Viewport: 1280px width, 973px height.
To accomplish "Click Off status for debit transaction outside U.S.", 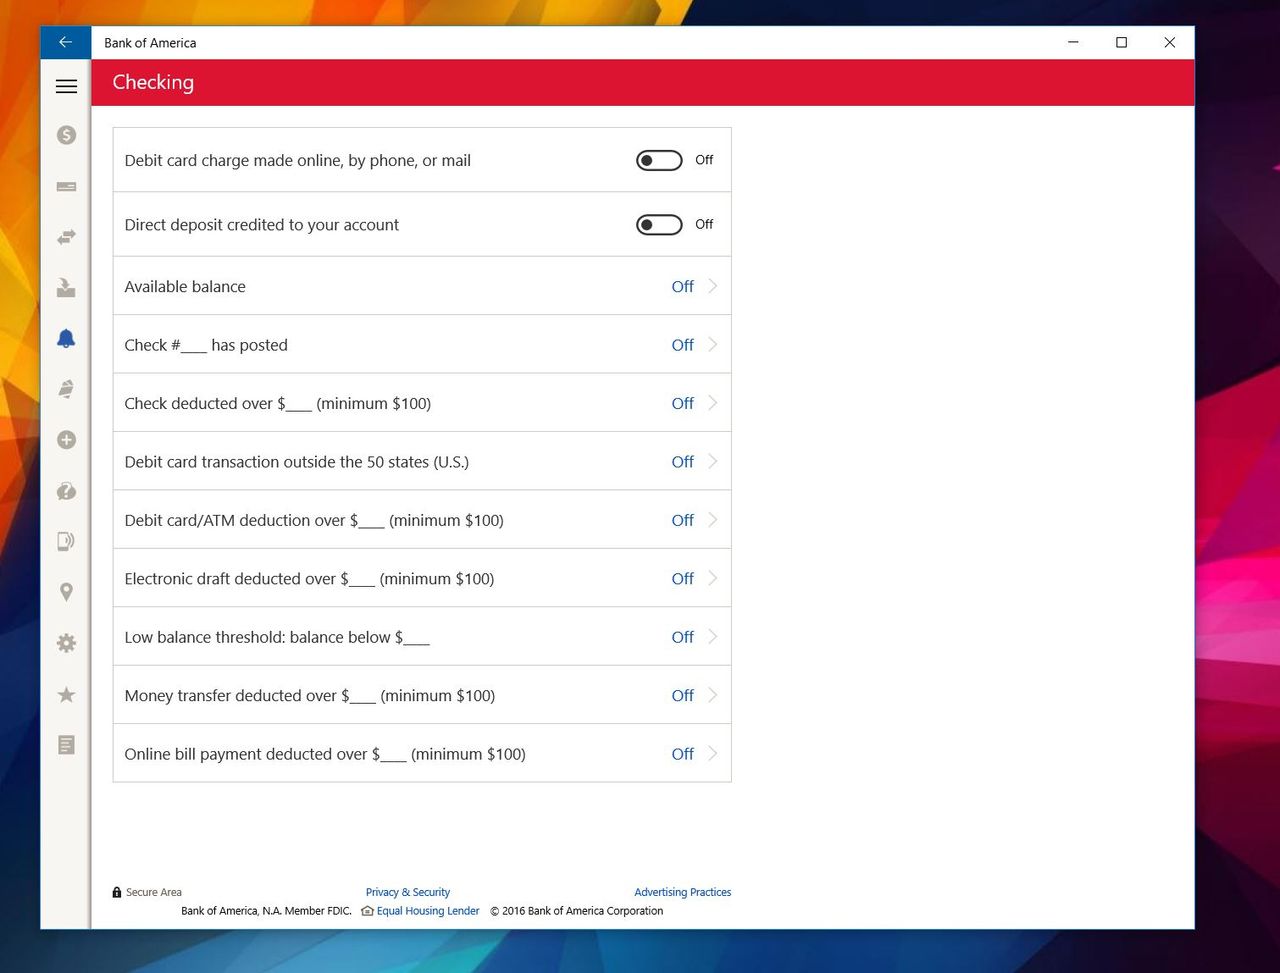I will (682, 462).
